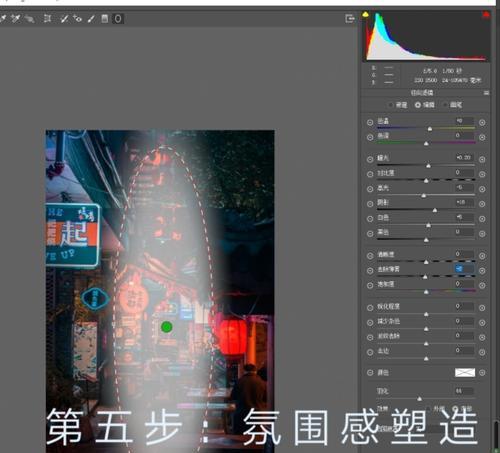This screenshot has width=500, height=453.
Task: Click the green radial filter pin
Action: click(x=167, y=327)
